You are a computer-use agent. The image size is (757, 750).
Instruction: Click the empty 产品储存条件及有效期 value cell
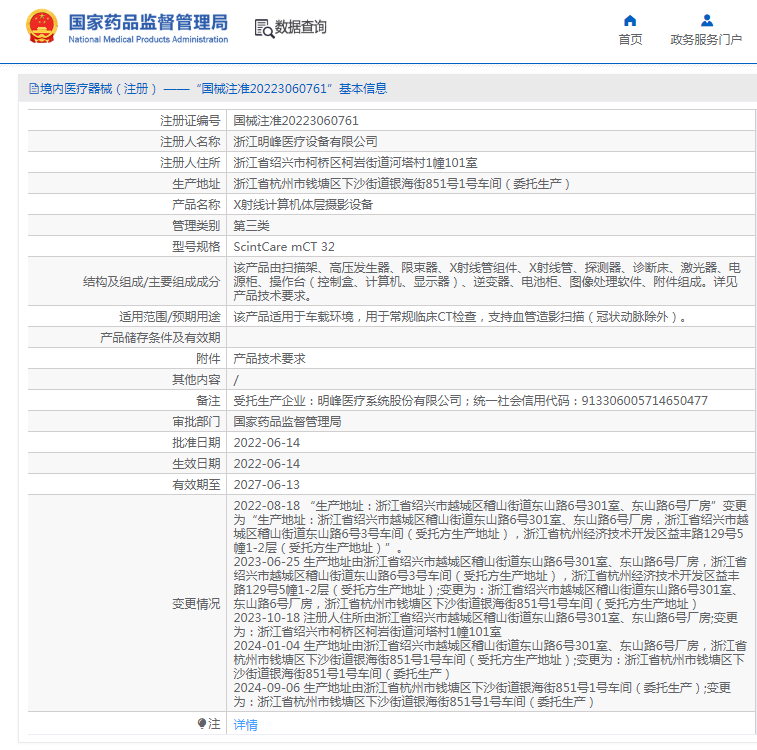[491, 338]
